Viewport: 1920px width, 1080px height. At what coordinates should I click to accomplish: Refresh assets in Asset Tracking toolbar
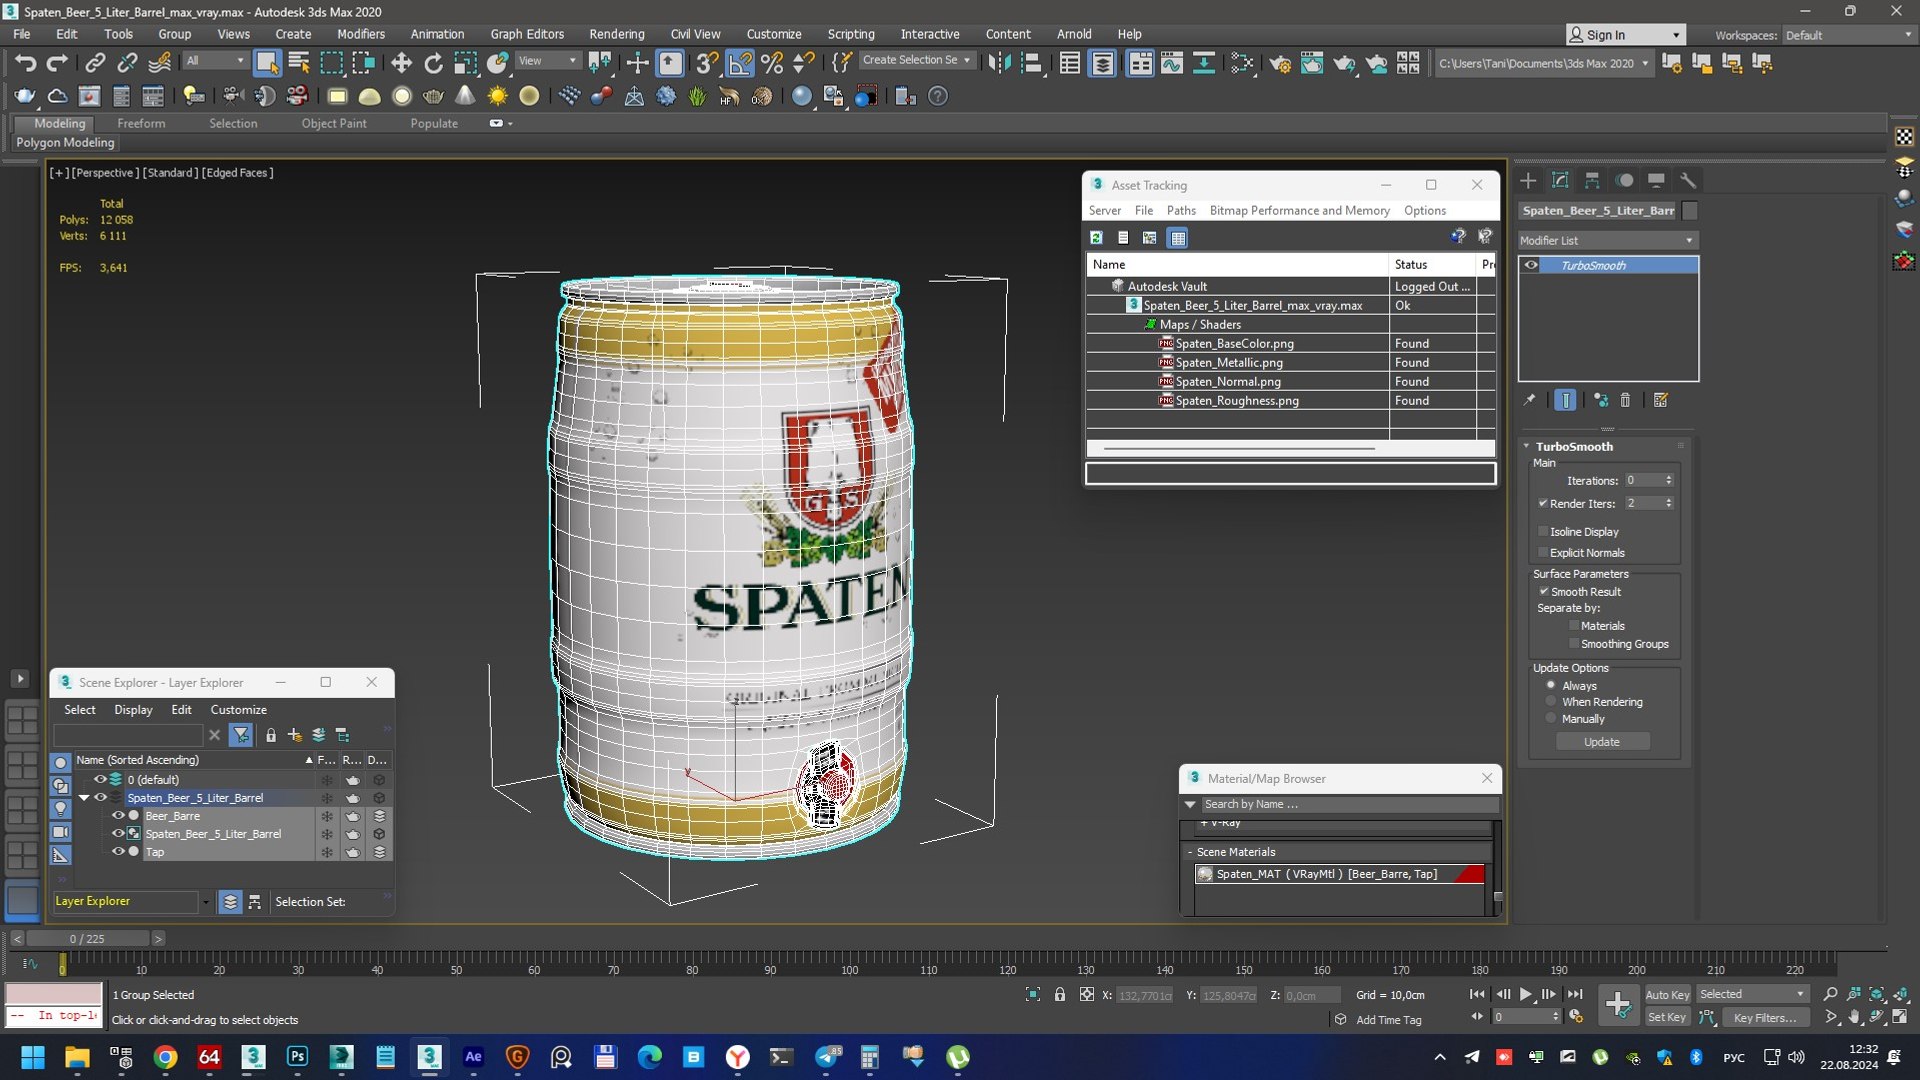click(x=1096, y=238)
